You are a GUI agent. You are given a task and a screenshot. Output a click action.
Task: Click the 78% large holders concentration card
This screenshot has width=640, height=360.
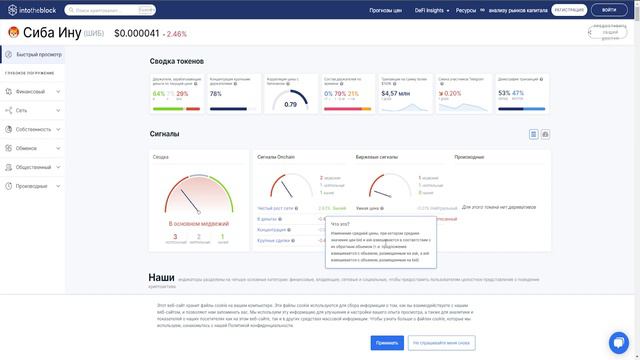click(233, 93)
